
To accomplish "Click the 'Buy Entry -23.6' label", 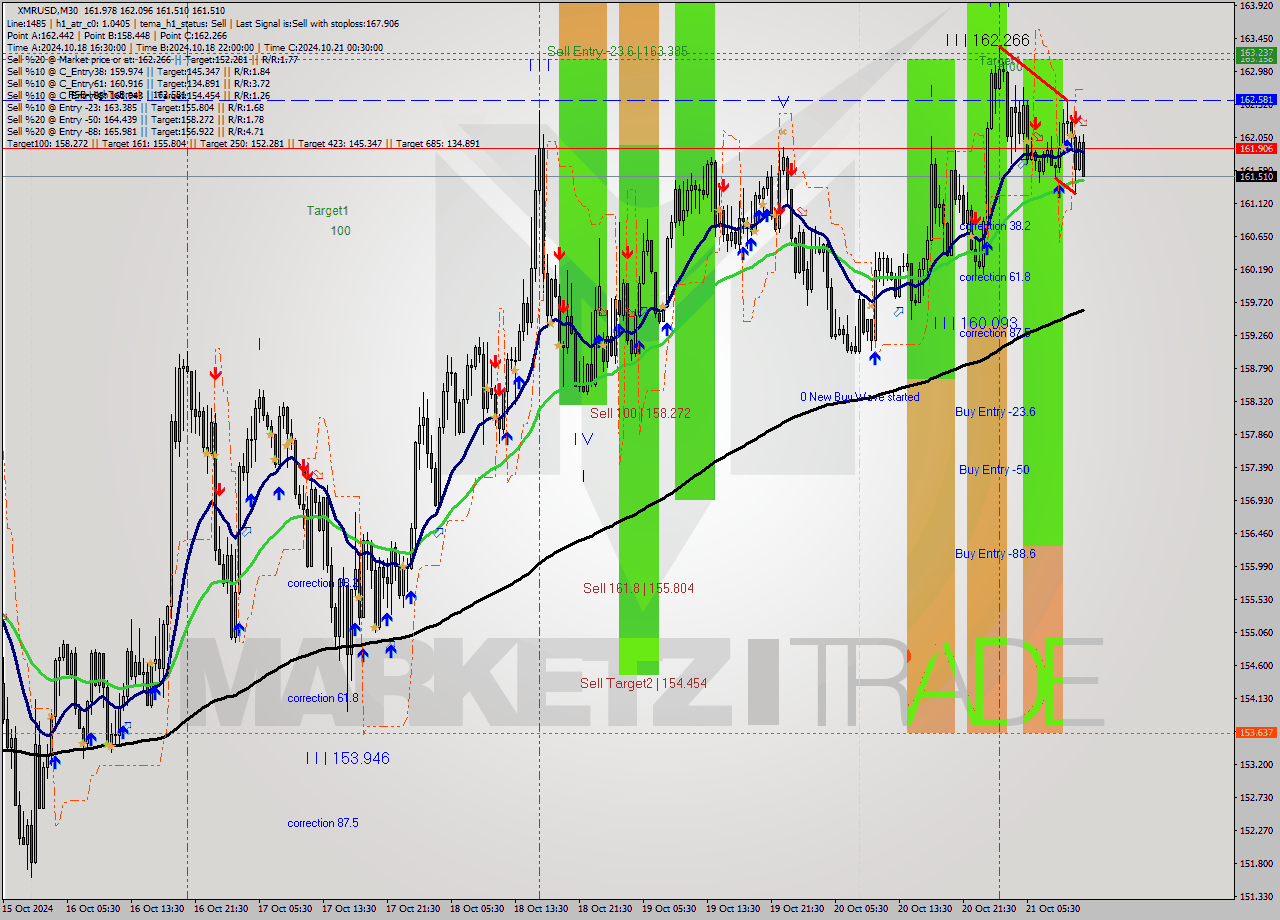I will click(x=995, y=412).
